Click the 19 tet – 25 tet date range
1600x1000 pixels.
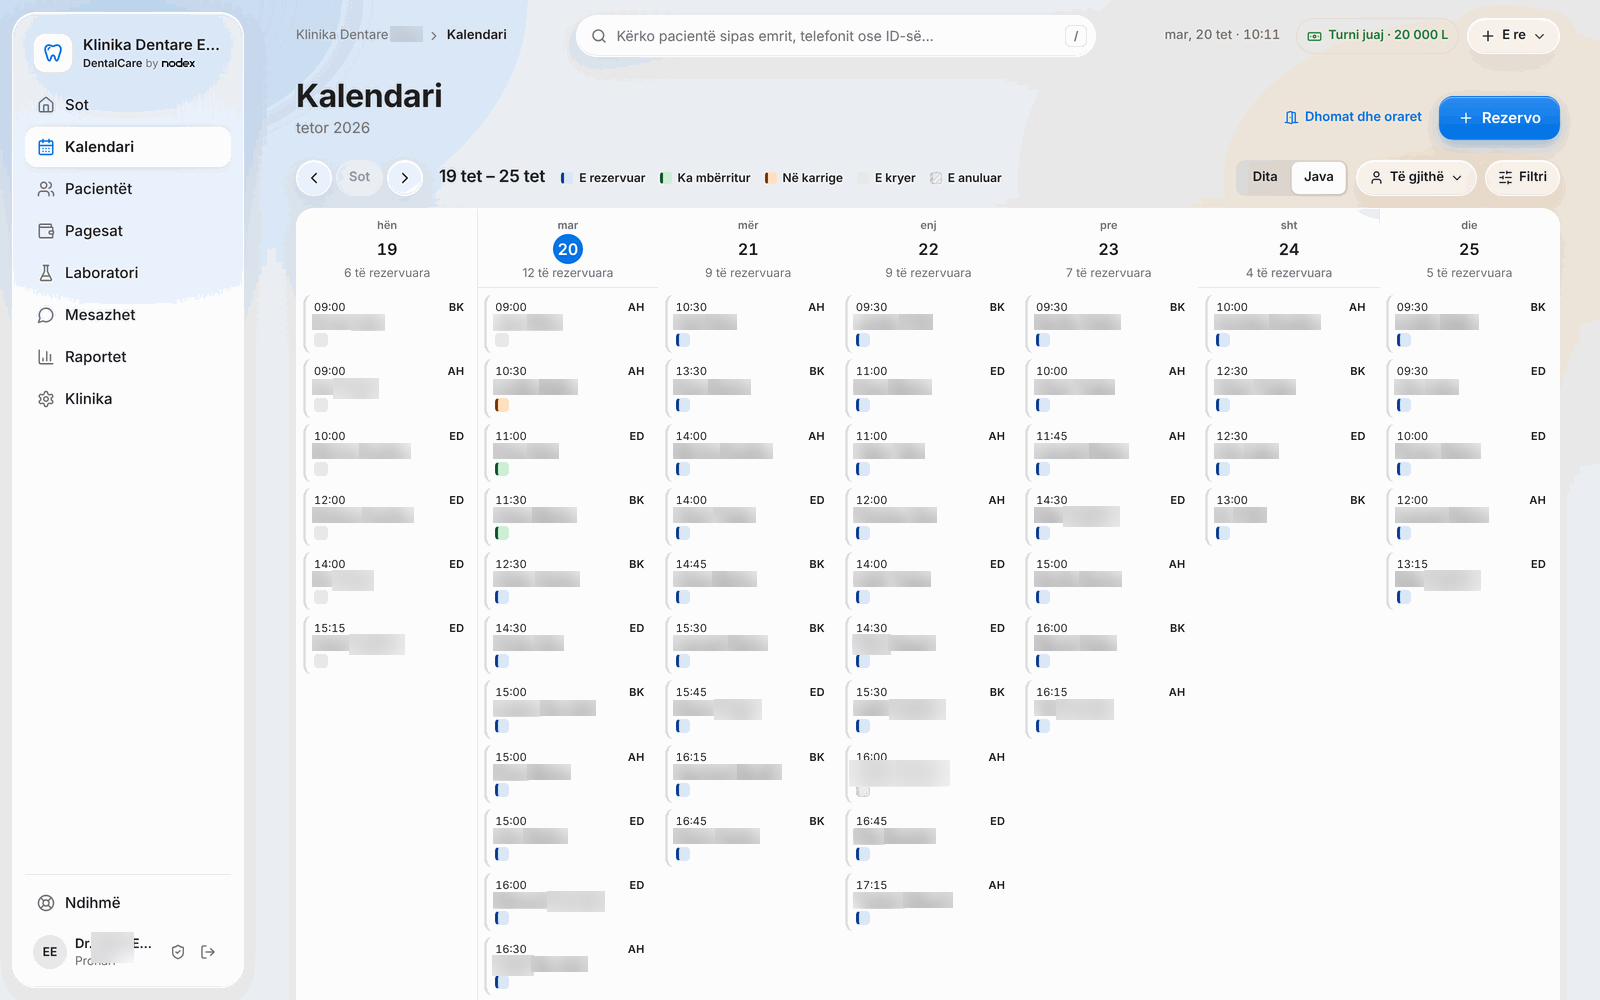pyautogui.click(x=492, y=177)
